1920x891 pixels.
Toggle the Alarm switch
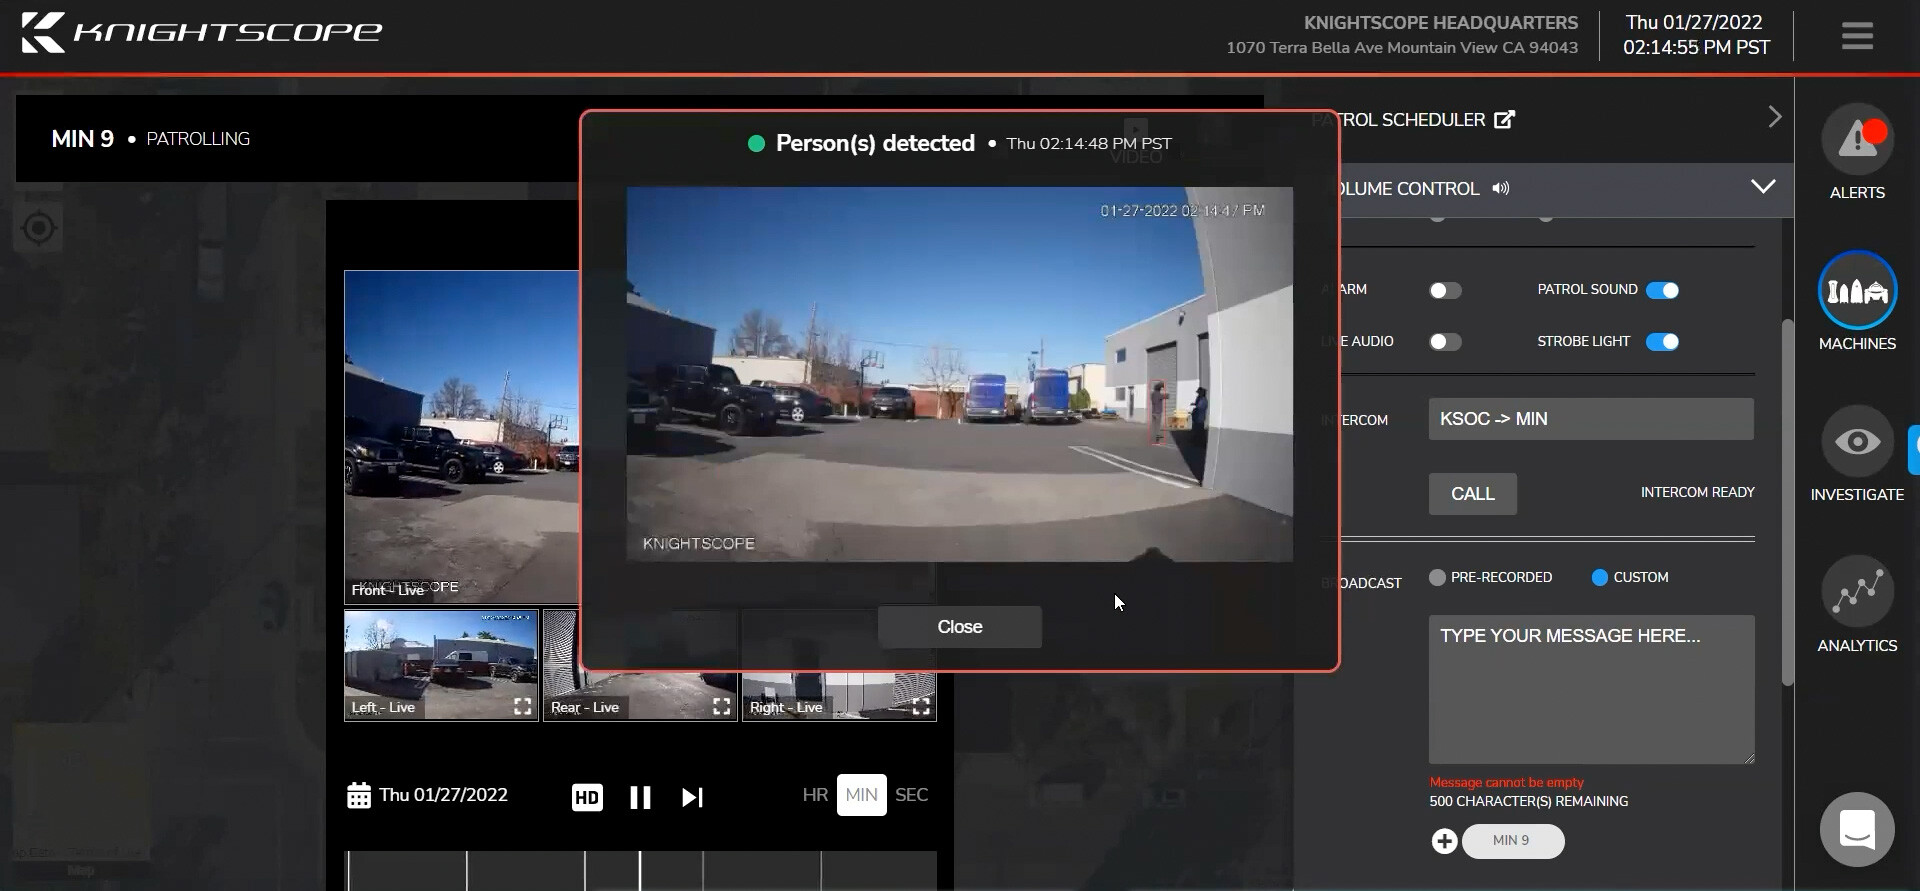[x=1445, y=290]
